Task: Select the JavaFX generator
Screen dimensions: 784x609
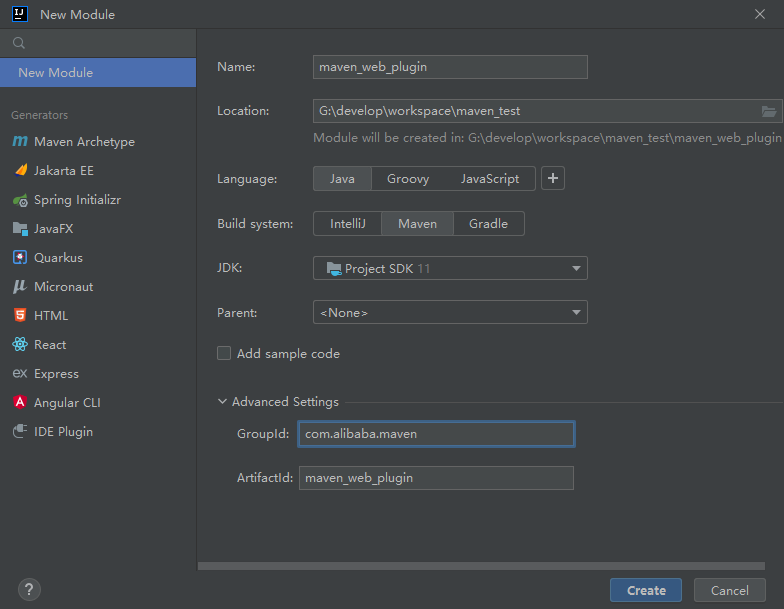Action: coord(98,228)
